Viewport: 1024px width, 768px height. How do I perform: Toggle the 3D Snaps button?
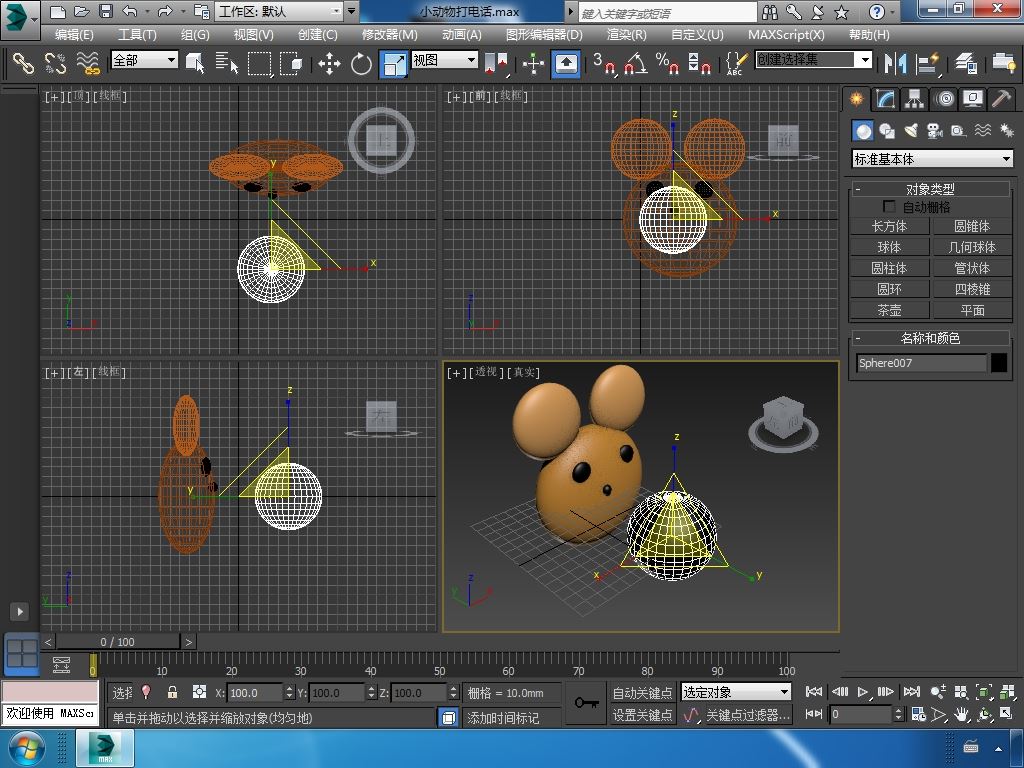[x=604, y=63]
